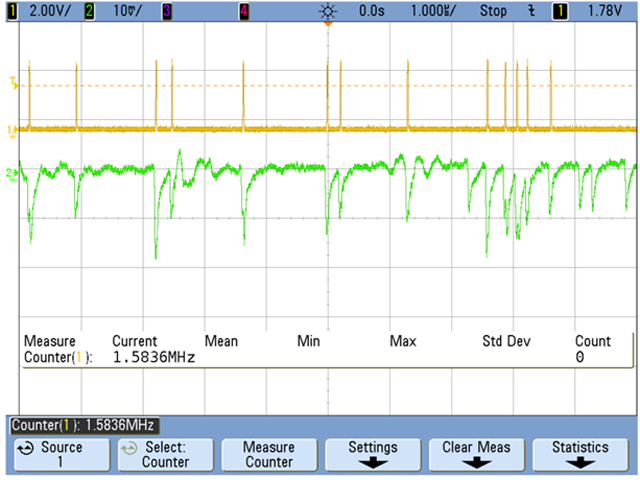Click the Stop run status
This screenshot has height=480, width=640.
493,11
